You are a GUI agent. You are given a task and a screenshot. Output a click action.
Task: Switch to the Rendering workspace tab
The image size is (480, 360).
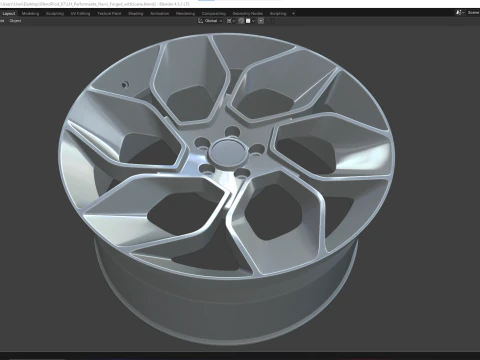pos(185,14)
